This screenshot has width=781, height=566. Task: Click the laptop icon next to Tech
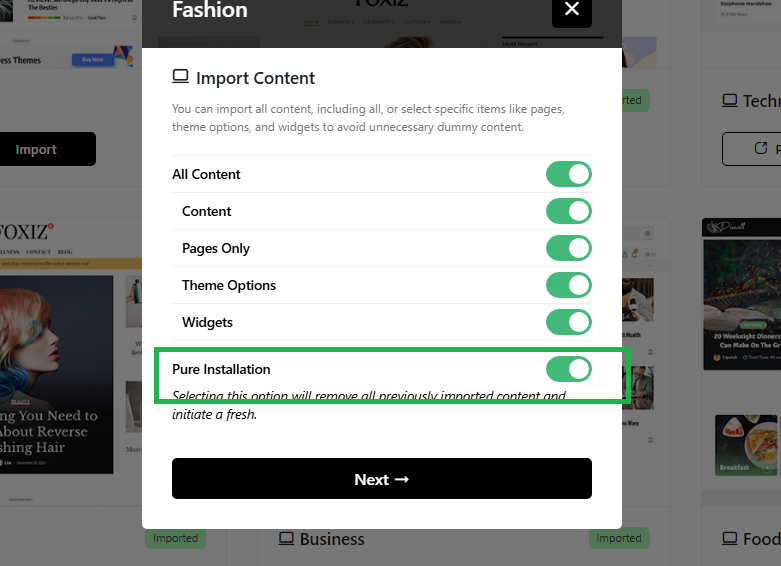tap(730, 101)
